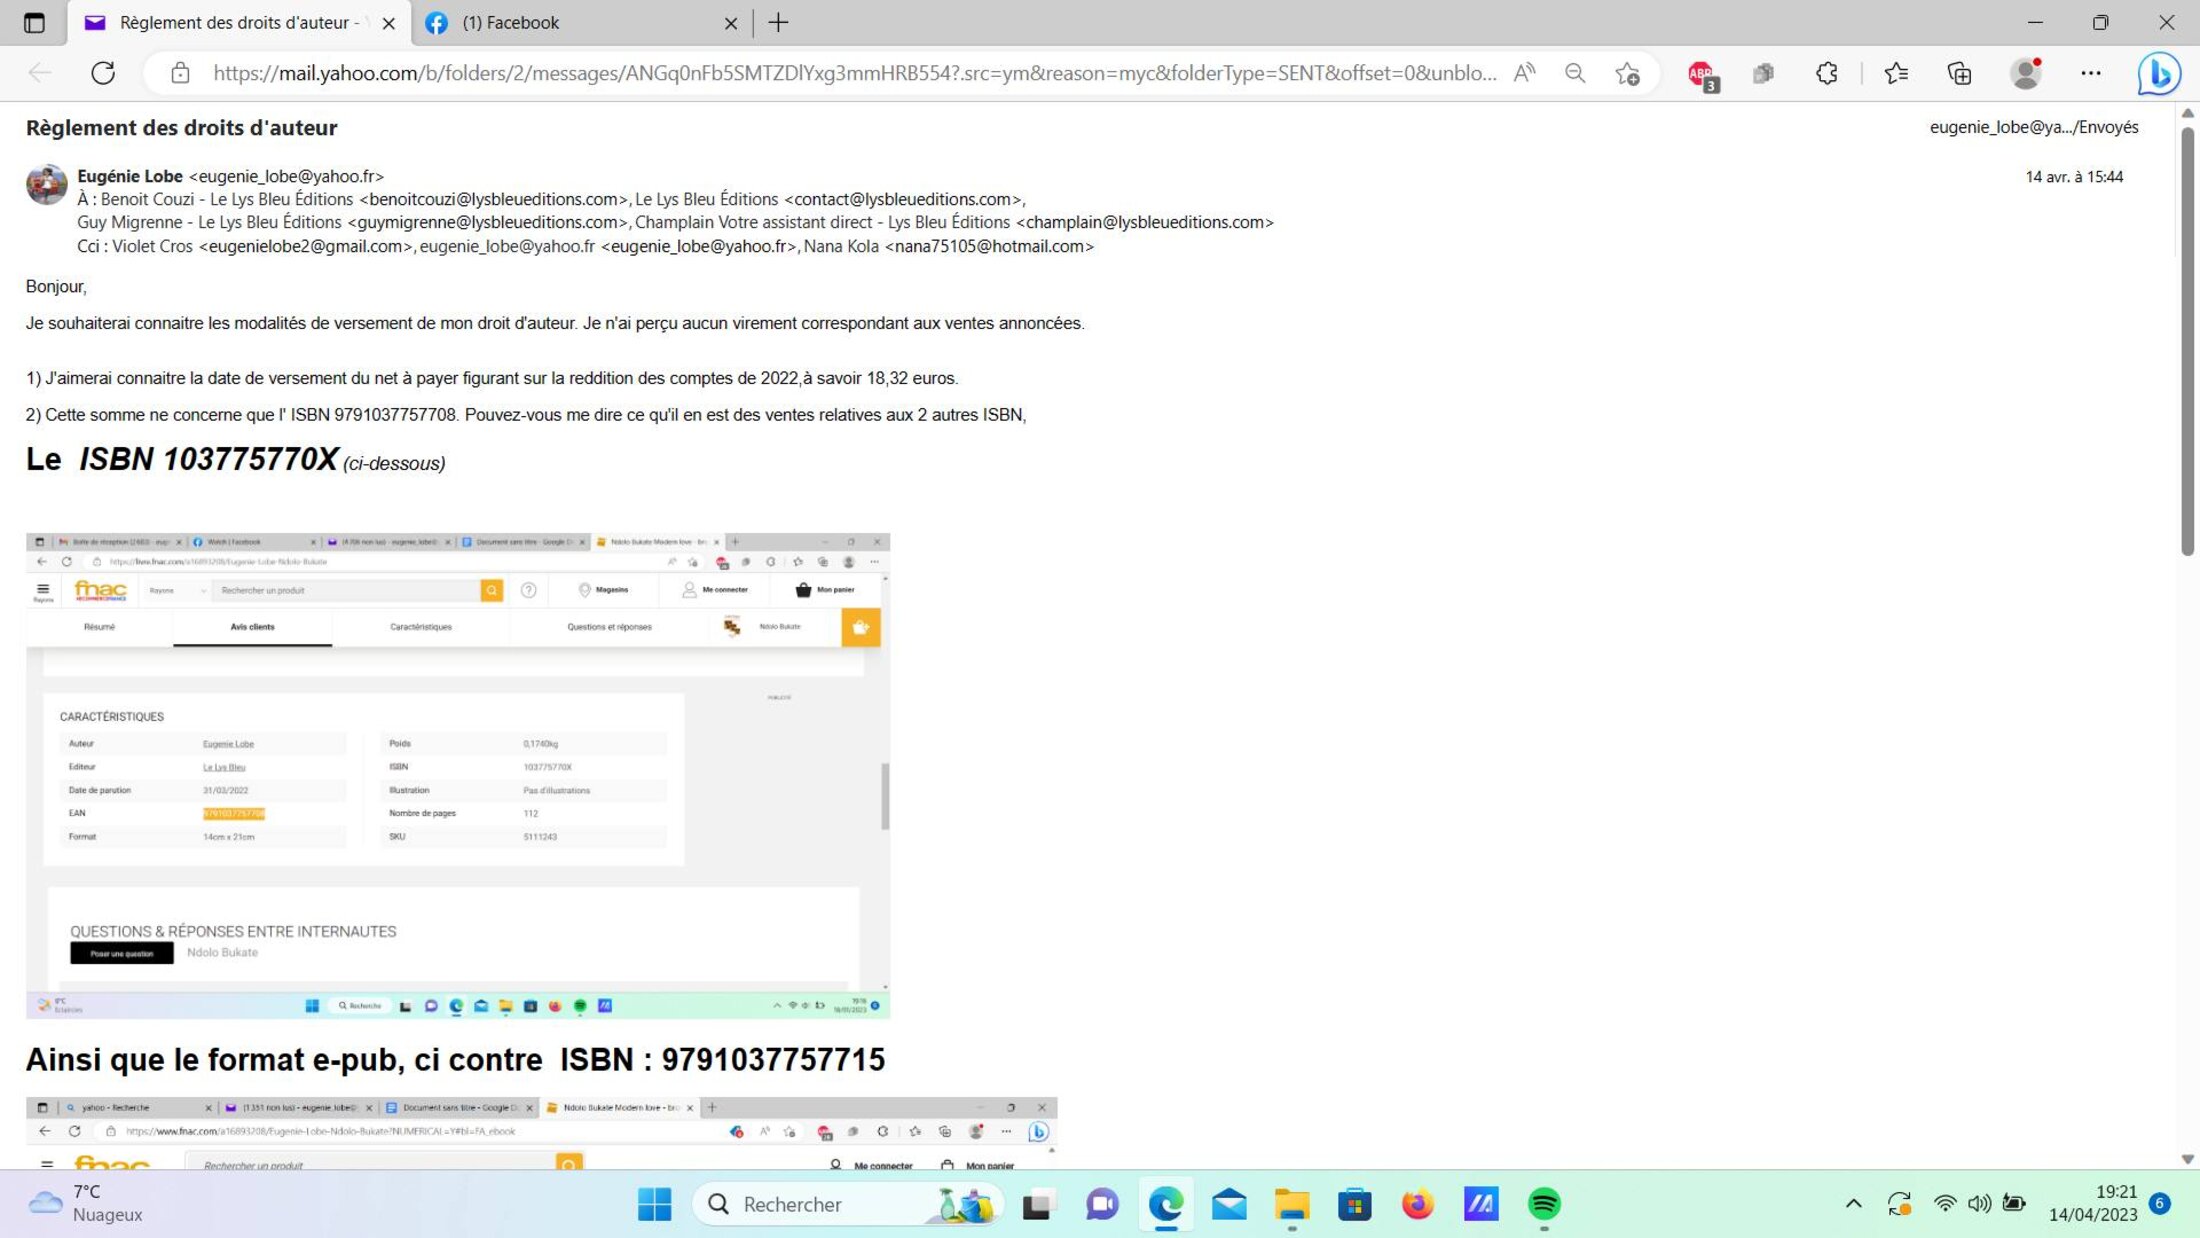Open the embedded Fnac ISBN screenshot
The image size is (2200, 1238).
coord(458,776)
